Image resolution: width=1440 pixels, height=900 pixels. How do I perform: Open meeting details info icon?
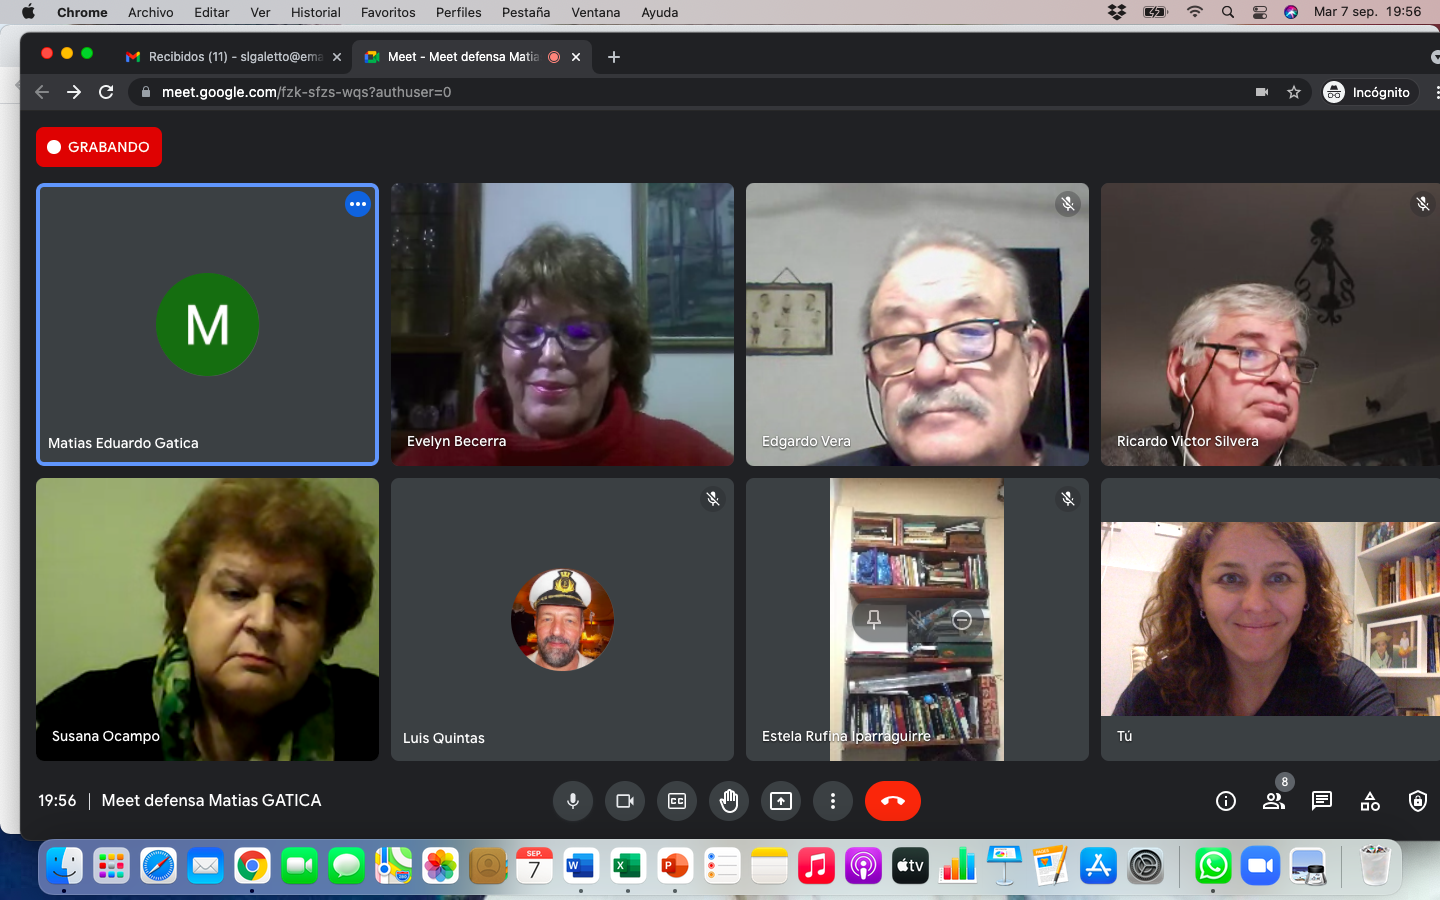(1226, 801)
